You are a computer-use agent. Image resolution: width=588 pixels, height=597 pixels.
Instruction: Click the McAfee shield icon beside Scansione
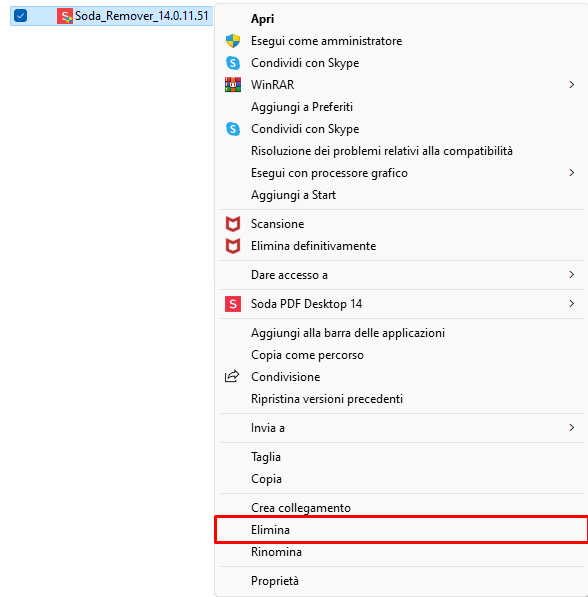click(x=233, y=224)
